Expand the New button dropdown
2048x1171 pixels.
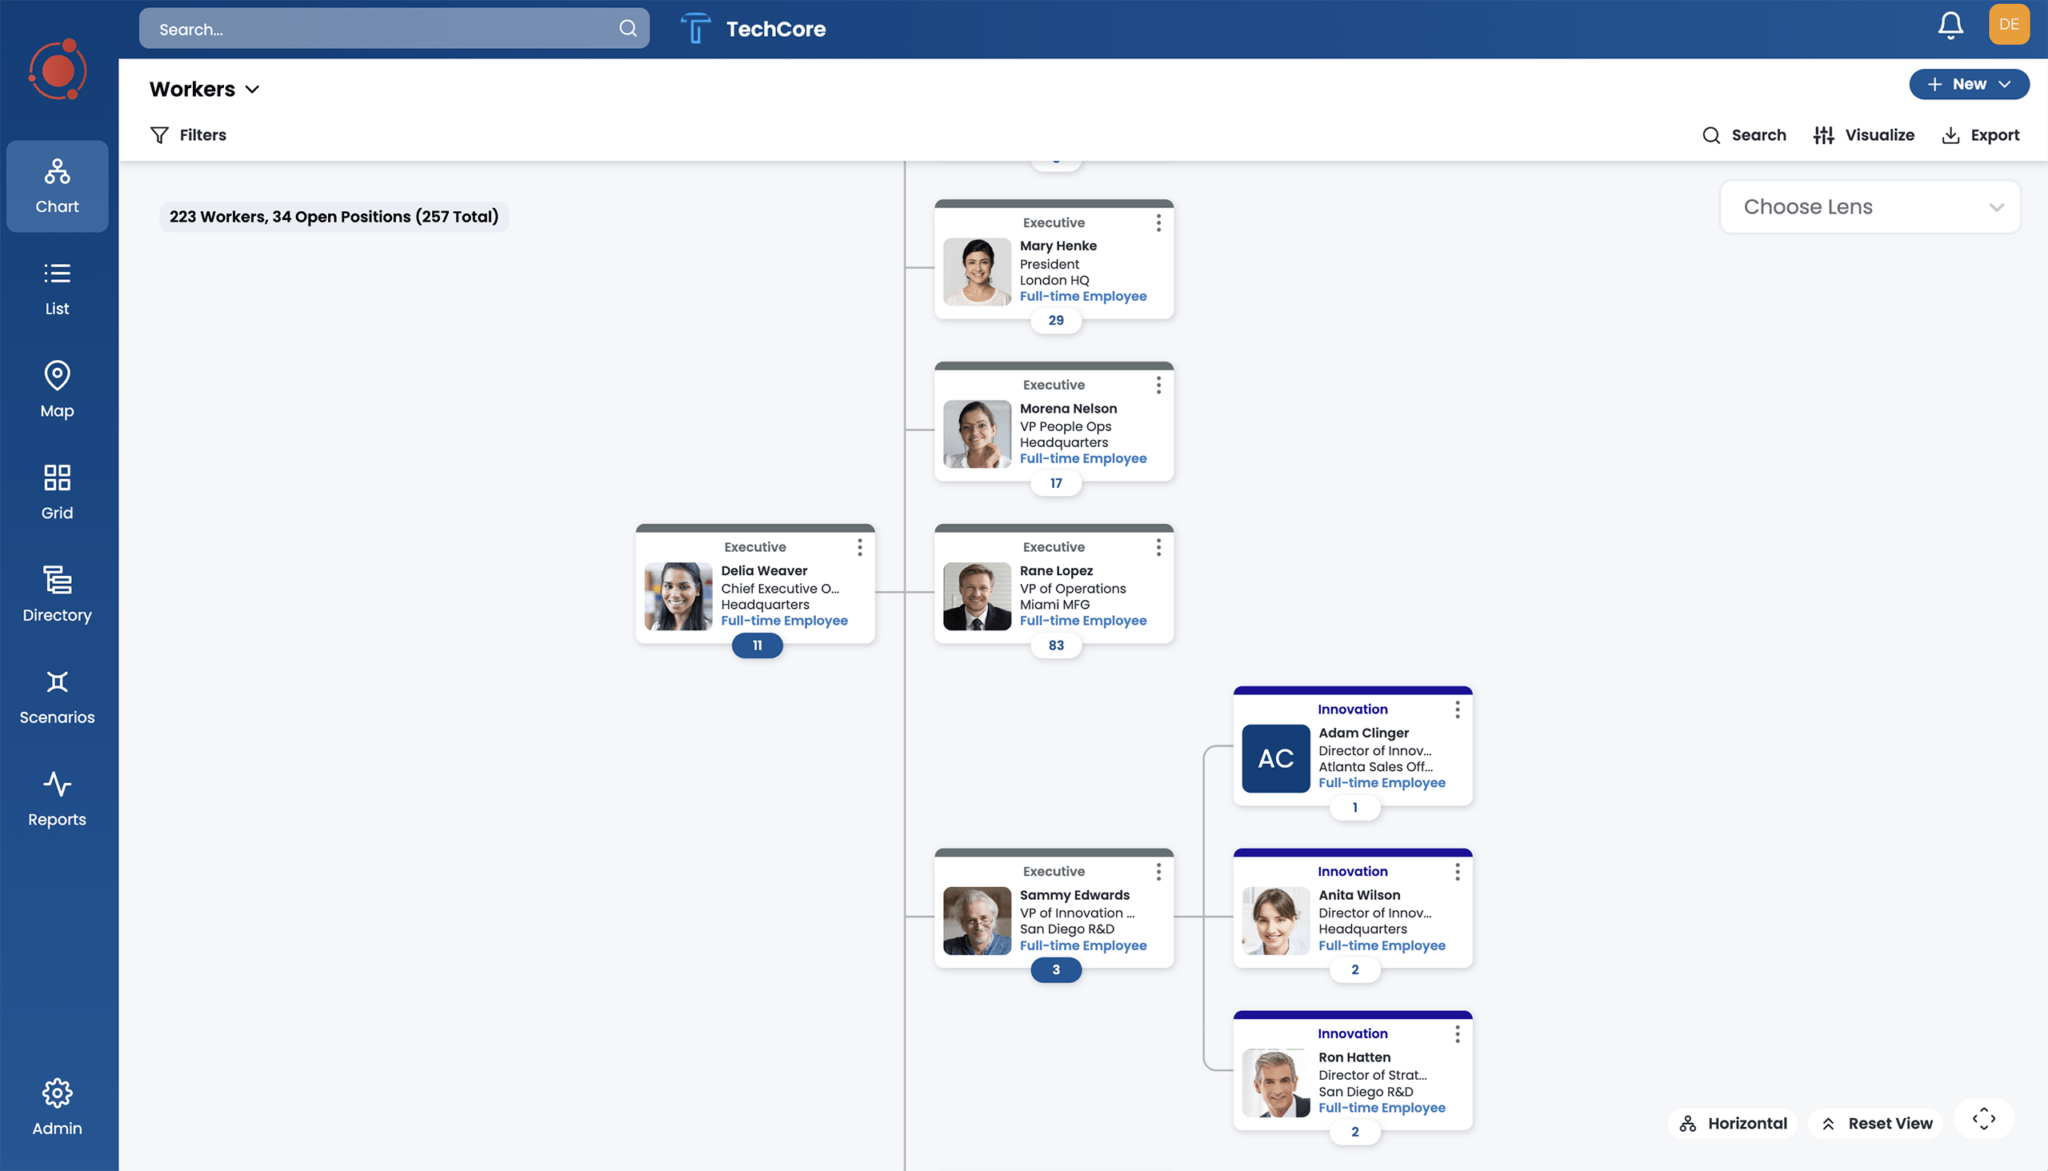(x=2005, y=84)
